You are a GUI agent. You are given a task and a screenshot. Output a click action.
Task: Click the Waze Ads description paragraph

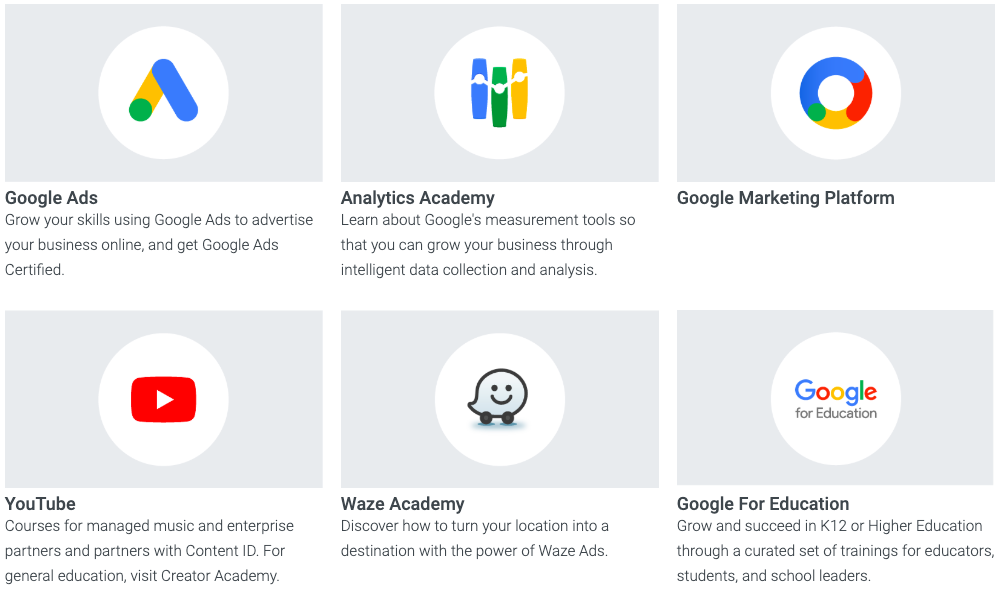click(475, 539)
